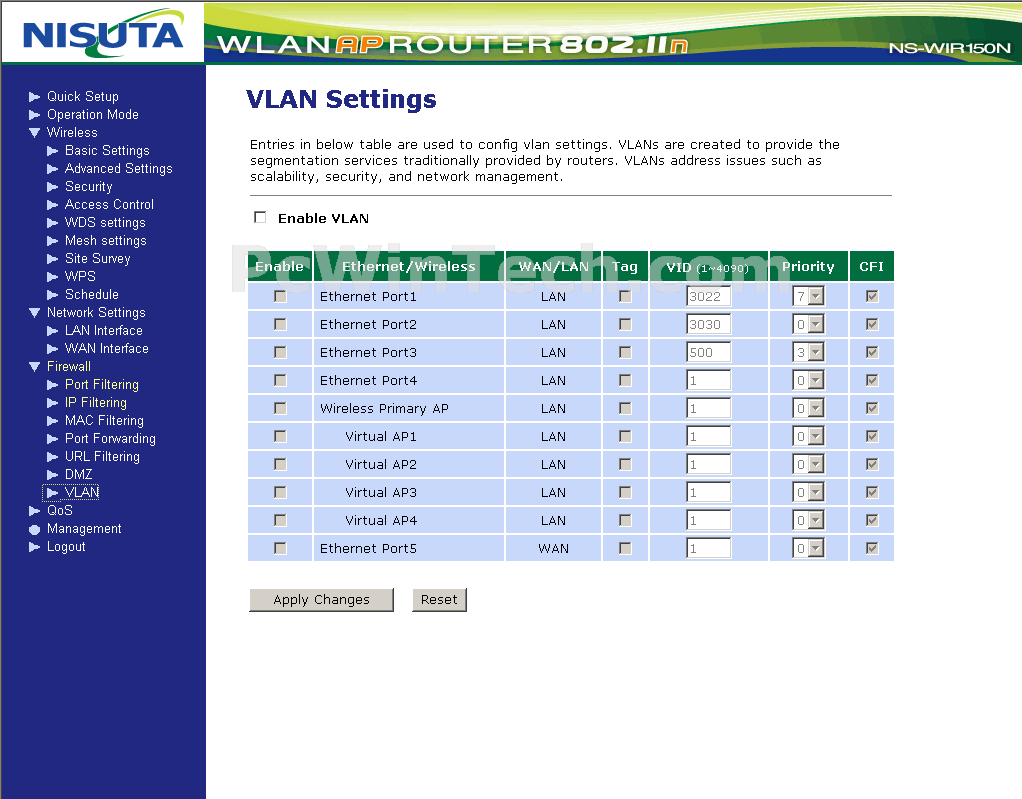Select the VLAN menu item
Image resolution: width=1022 pixels, height=799 pixels.
click(82, 492)
